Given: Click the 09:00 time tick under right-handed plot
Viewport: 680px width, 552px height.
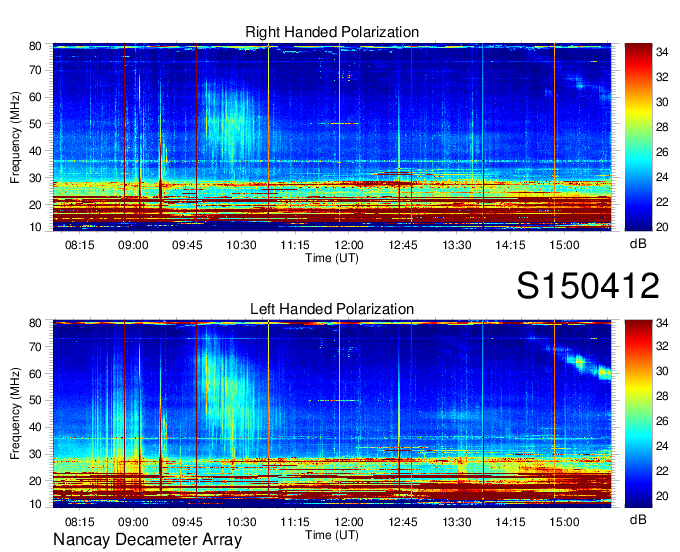Looking at the screenshot, I should pyautogui.click(x=133, y=245).
